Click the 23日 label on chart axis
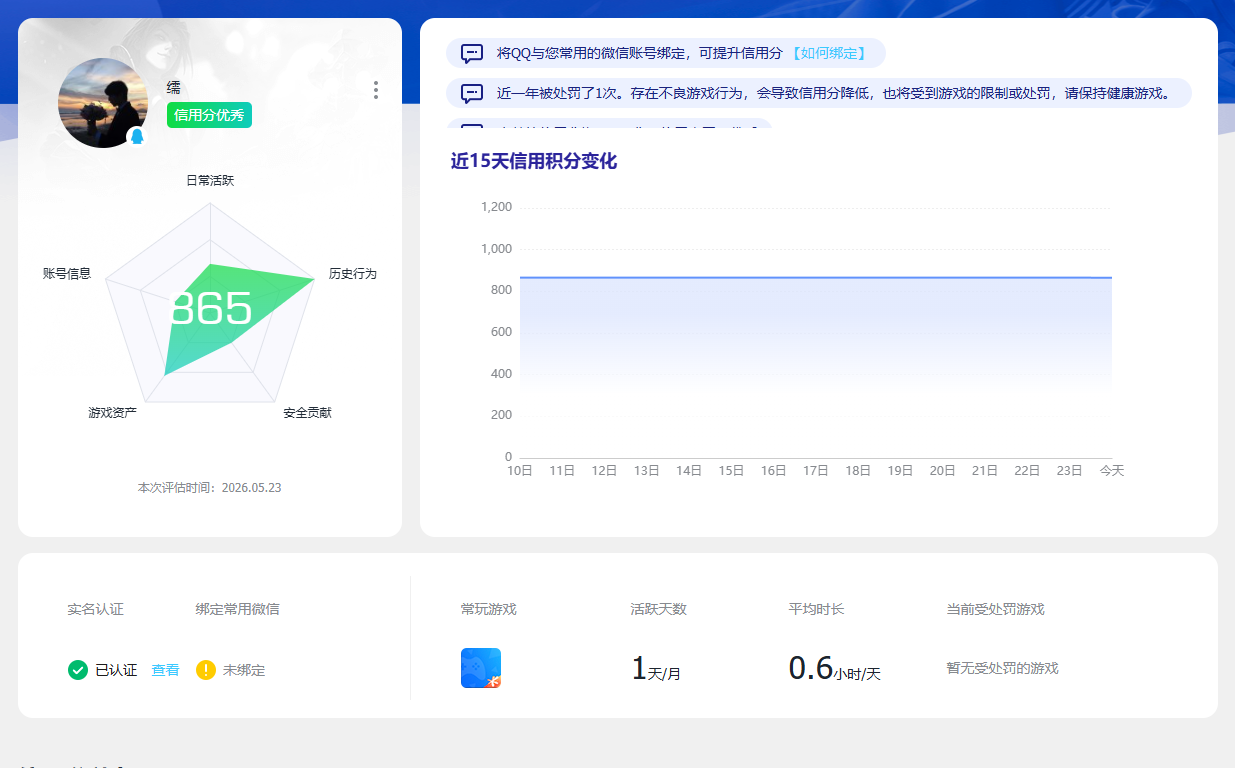 pos(1070,470)
